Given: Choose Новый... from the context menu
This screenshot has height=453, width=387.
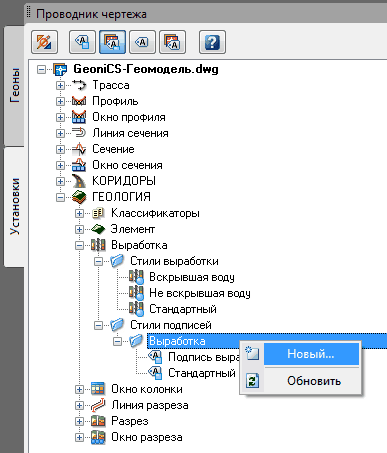Looking at the screenshot, I should click(x=311, y=354).
